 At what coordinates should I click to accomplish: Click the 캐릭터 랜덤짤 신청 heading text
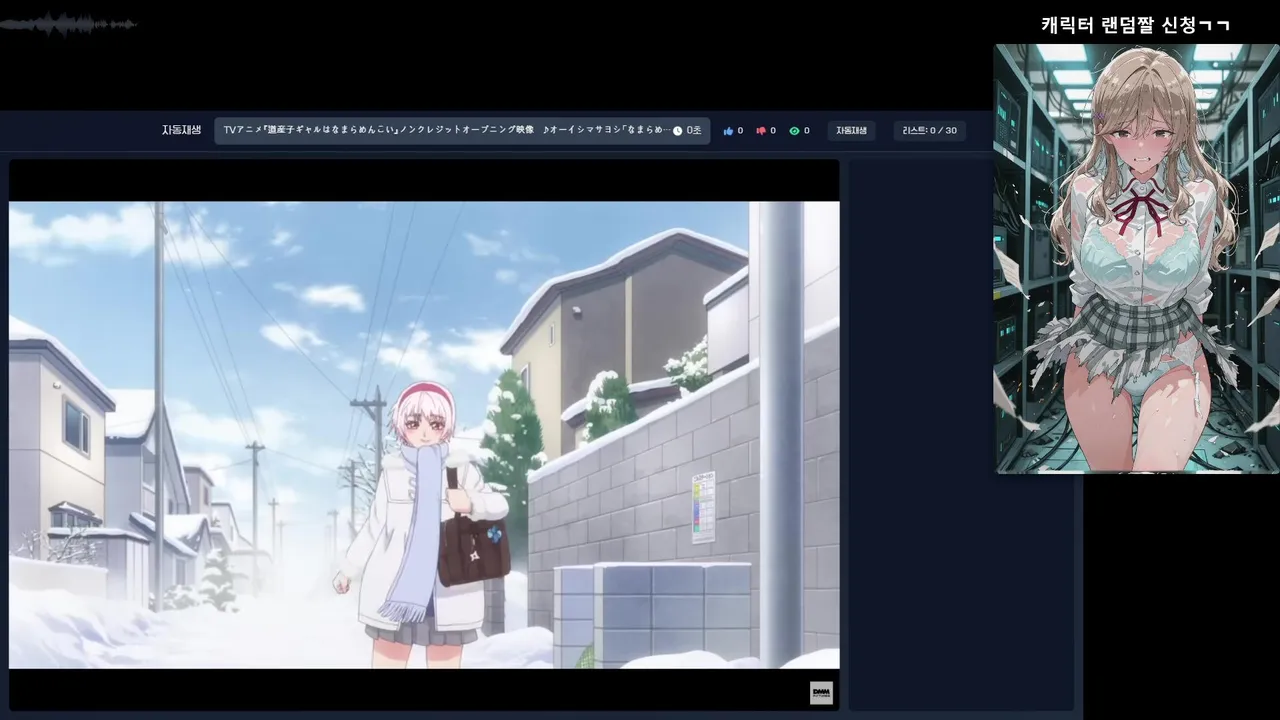1135,25
